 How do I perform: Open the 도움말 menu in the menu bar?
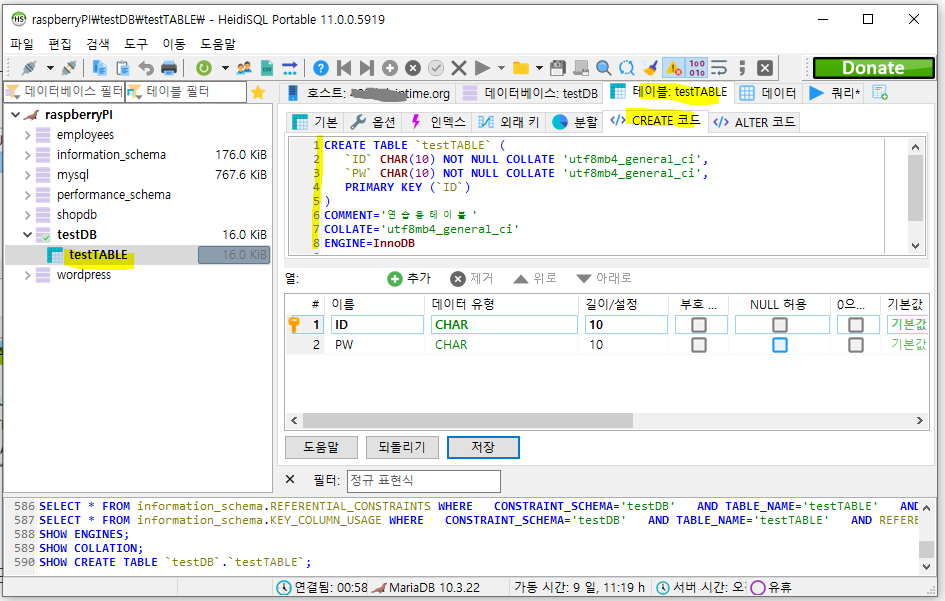pyautogui.click(x=218, y=44)
